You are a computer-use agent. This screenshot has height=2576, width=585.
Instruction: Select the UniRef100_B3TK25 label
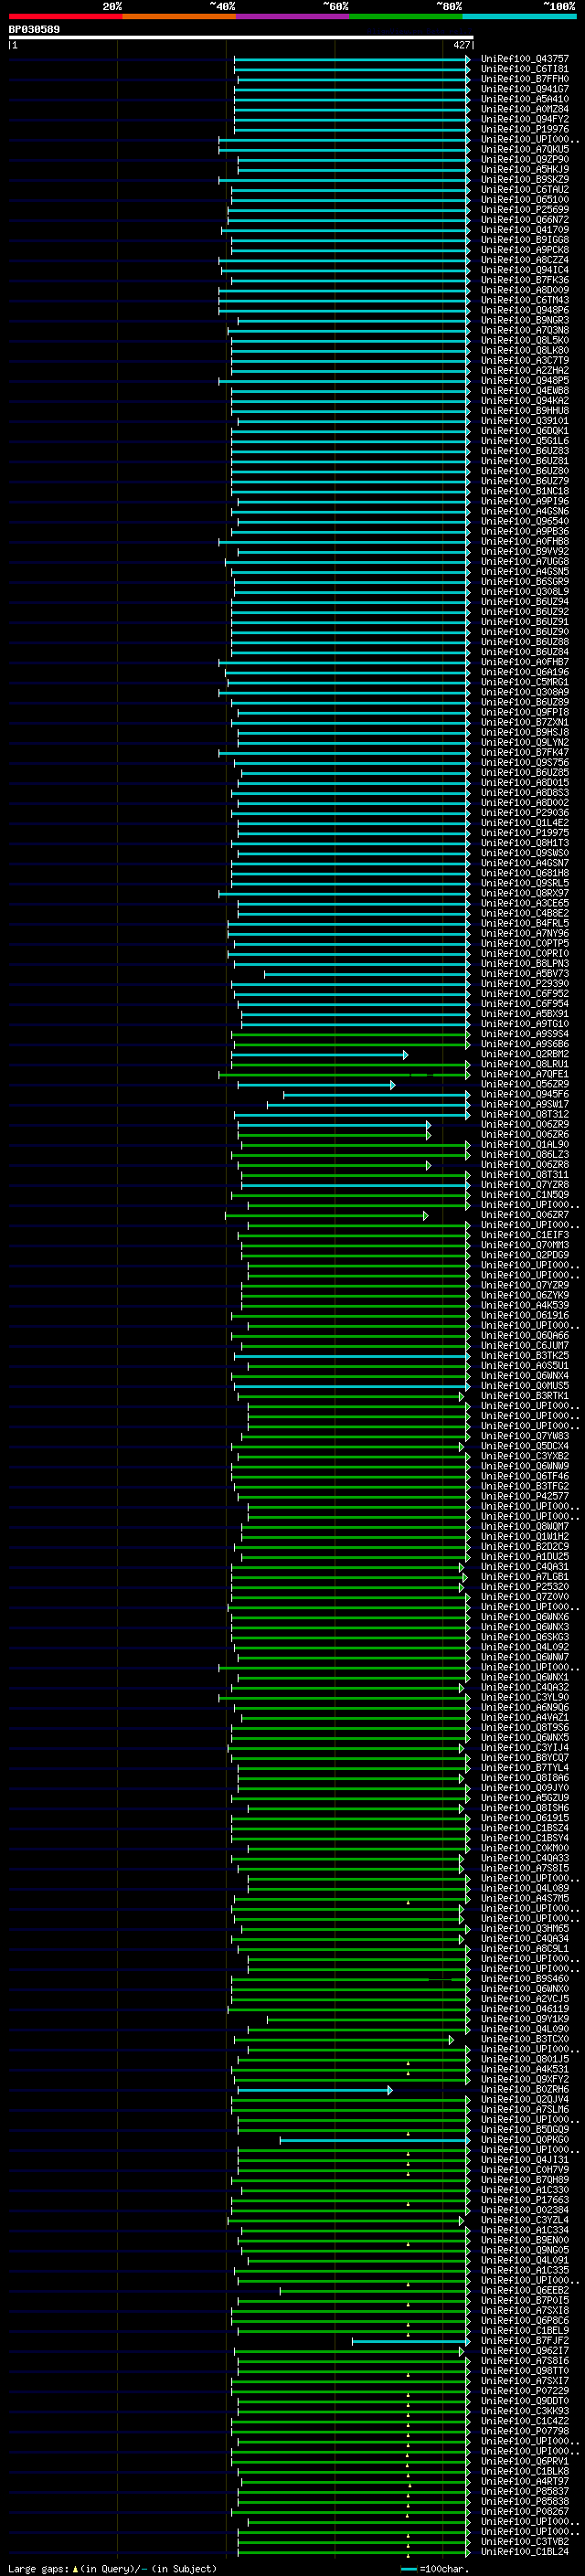tap(524, 1356)
